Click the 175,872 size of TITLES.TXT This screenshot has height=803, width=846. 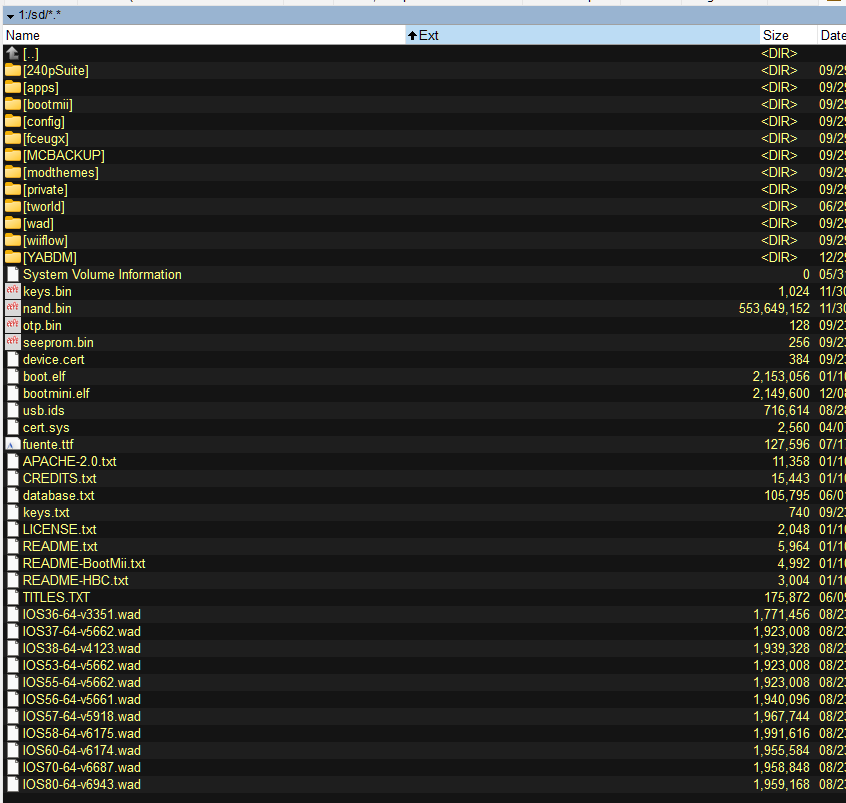(x=787, y=597)
